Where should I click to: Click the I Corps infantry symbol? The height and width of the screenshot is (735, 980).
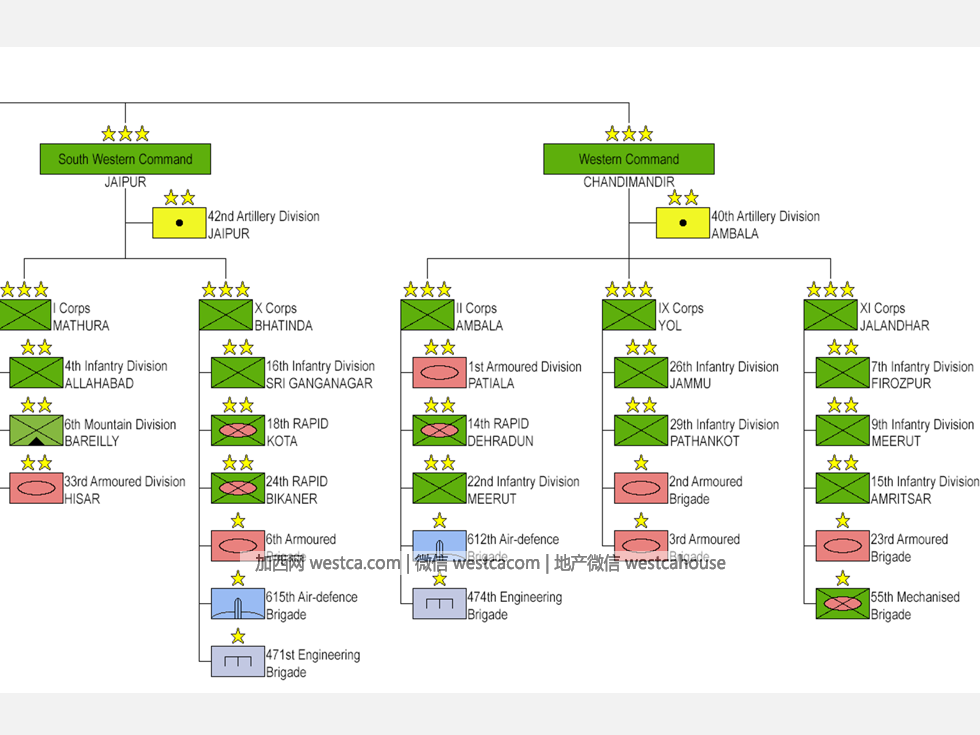pyautogui.click(x=25, y=315)
